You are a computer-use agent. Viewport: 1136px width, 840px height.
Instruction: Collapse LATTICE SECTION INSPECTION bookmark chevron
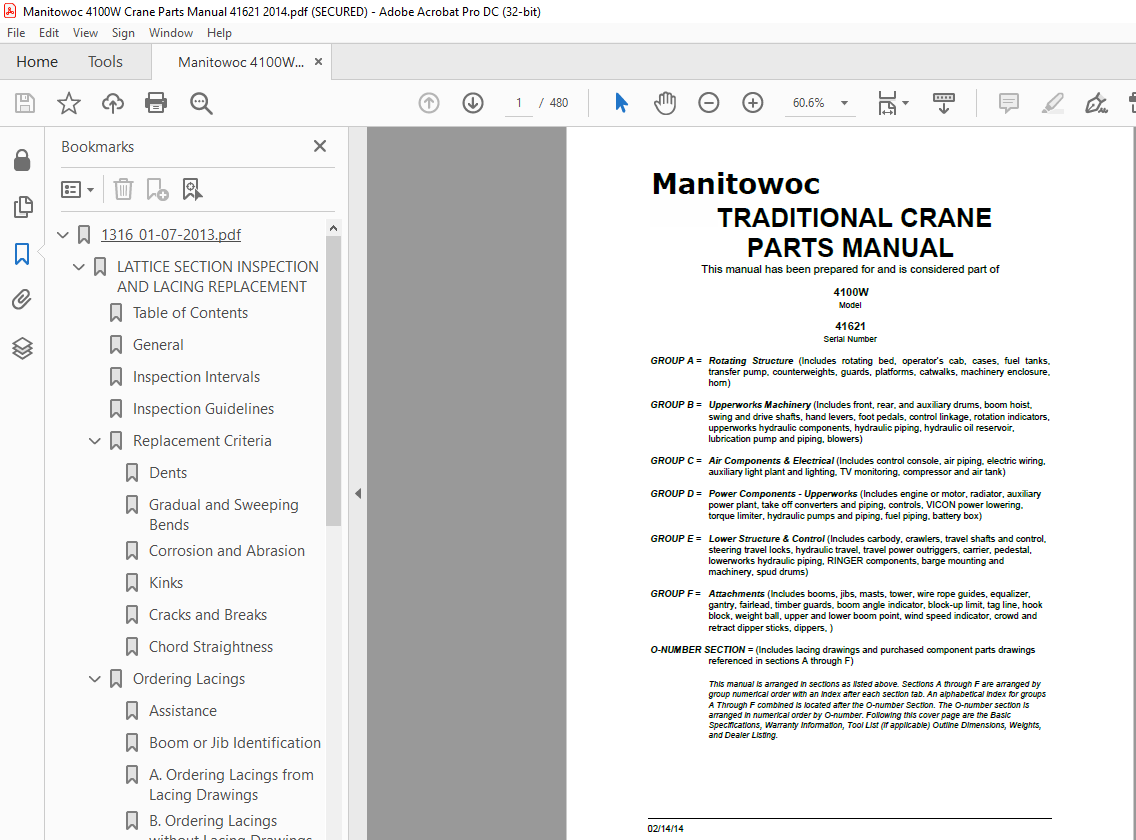pos(79,267)
